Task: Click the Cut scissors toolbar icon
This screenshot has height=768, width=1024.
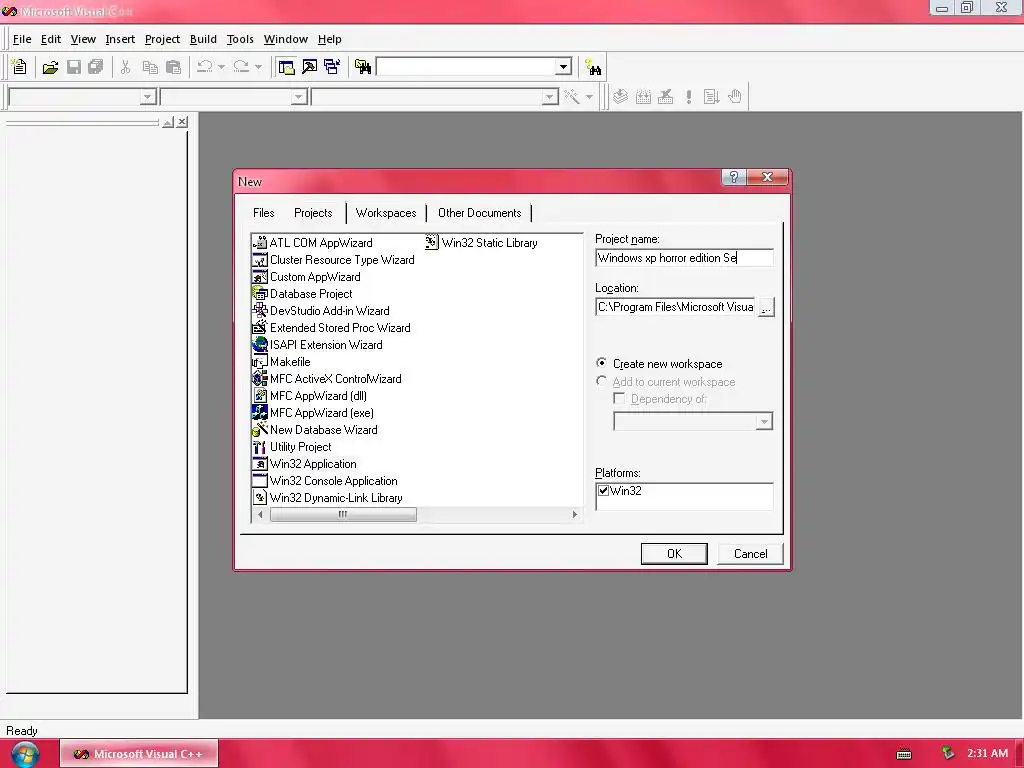Action: pos(125,67)
